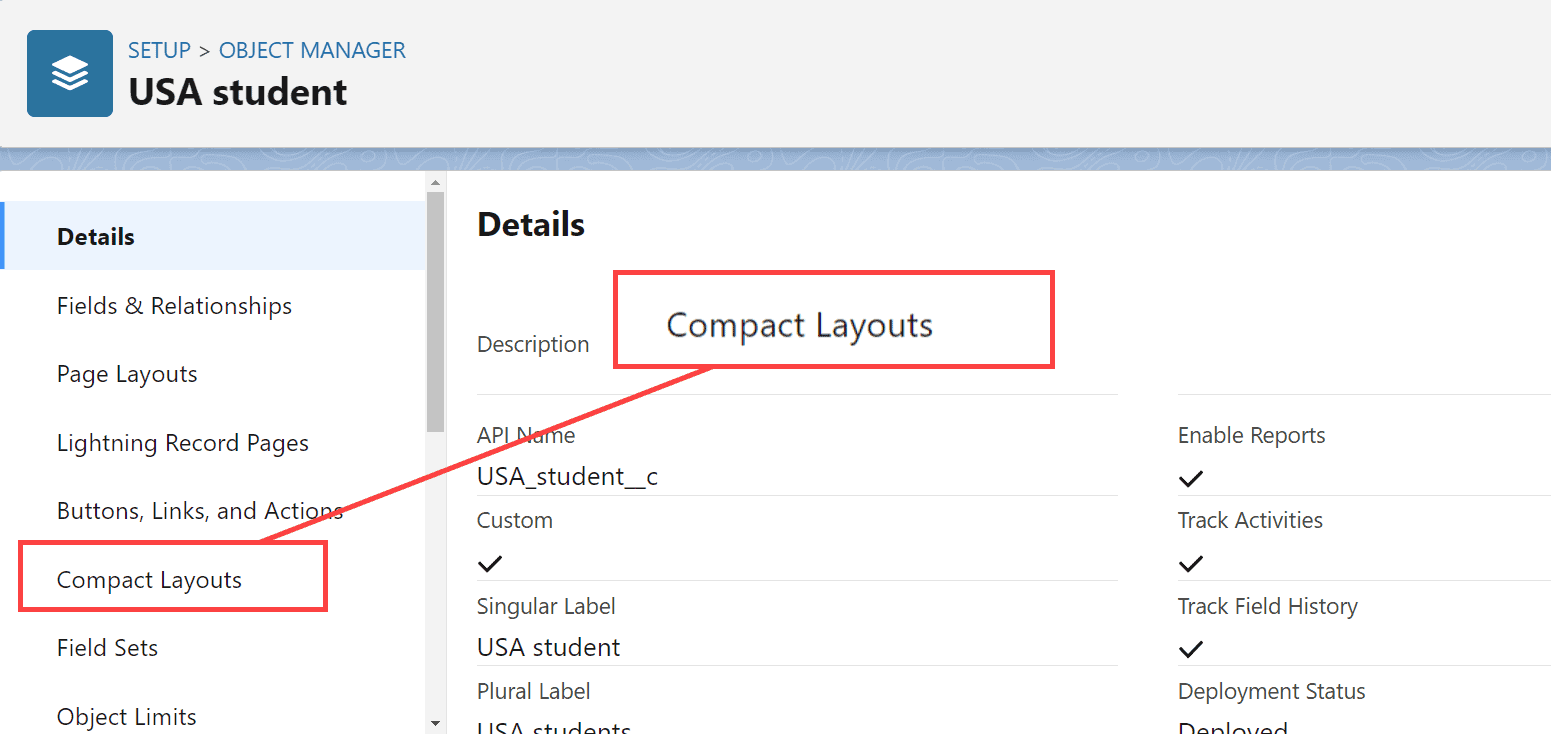Click the USA student object icon
The image size is (1551, 734).
69,72
